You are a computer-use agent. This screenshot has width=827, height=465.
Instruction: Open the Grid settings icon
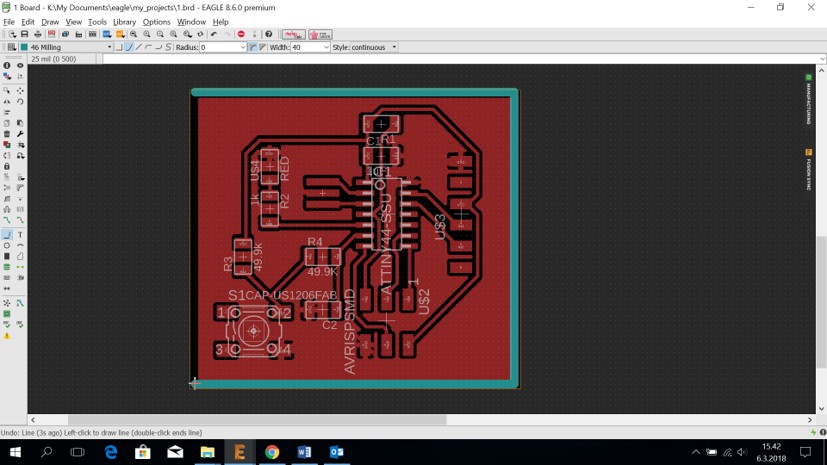(x=11, y=47)
